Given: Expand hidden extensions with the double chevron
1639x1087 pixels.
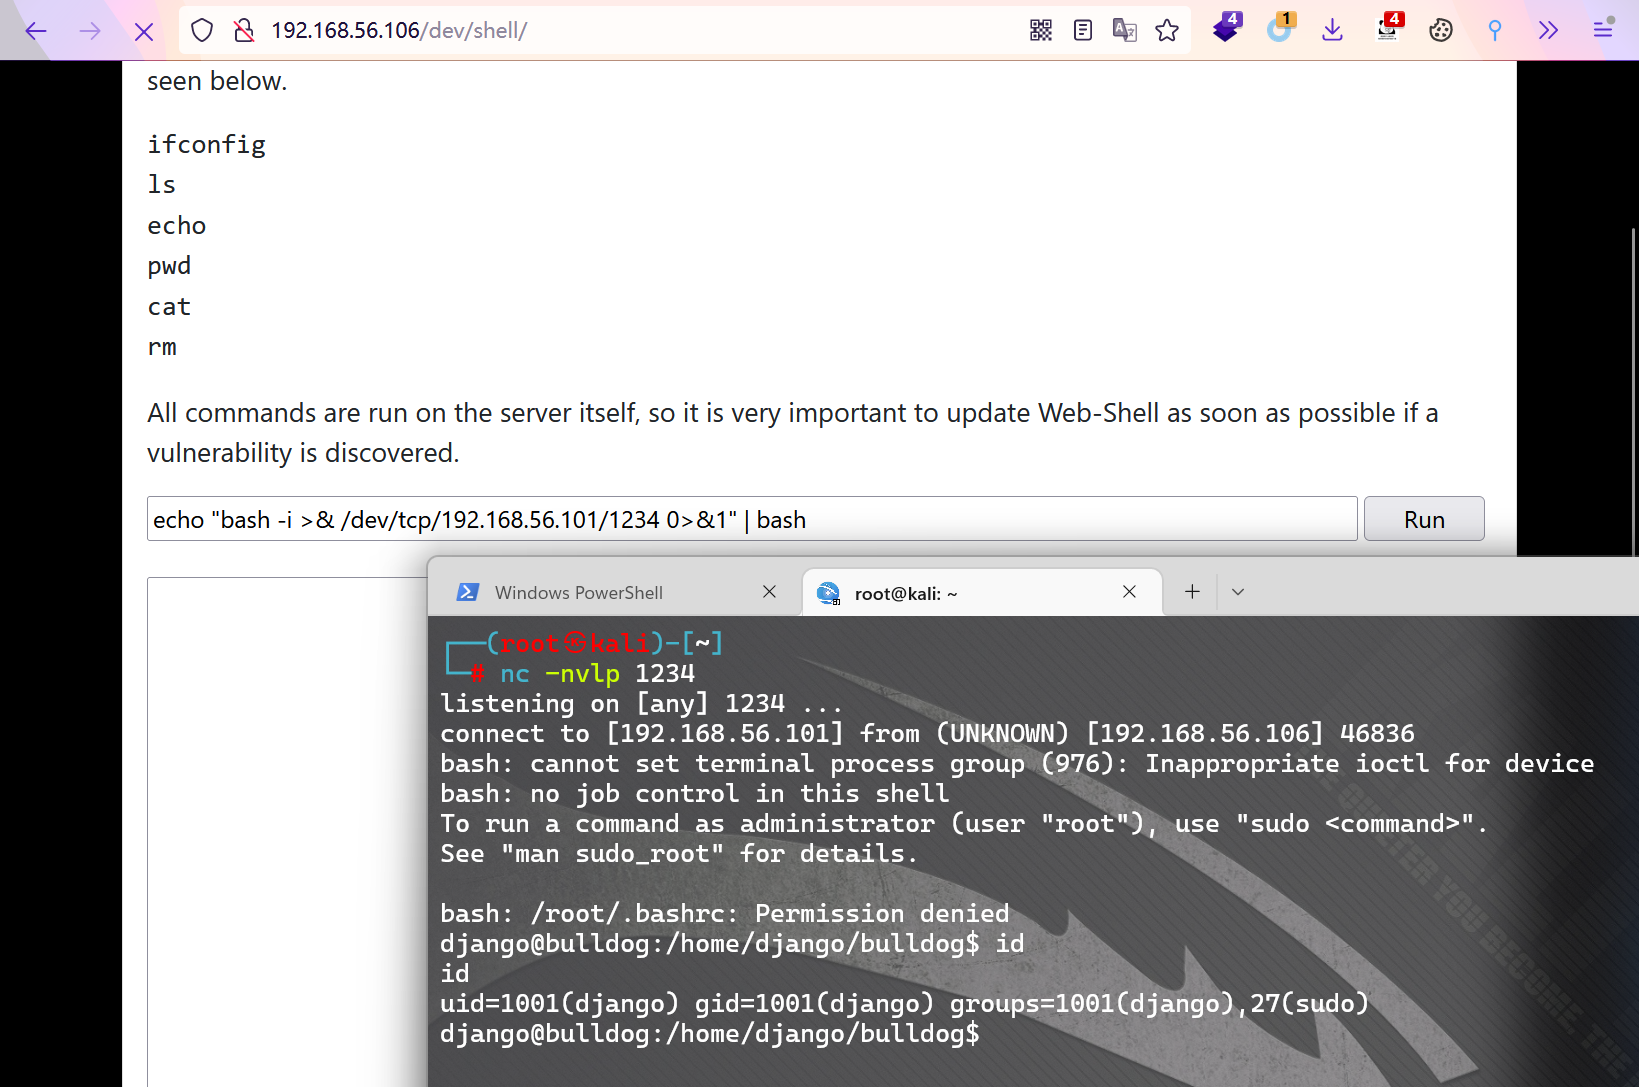Looking at the screenshot, I should point(1548,30).
